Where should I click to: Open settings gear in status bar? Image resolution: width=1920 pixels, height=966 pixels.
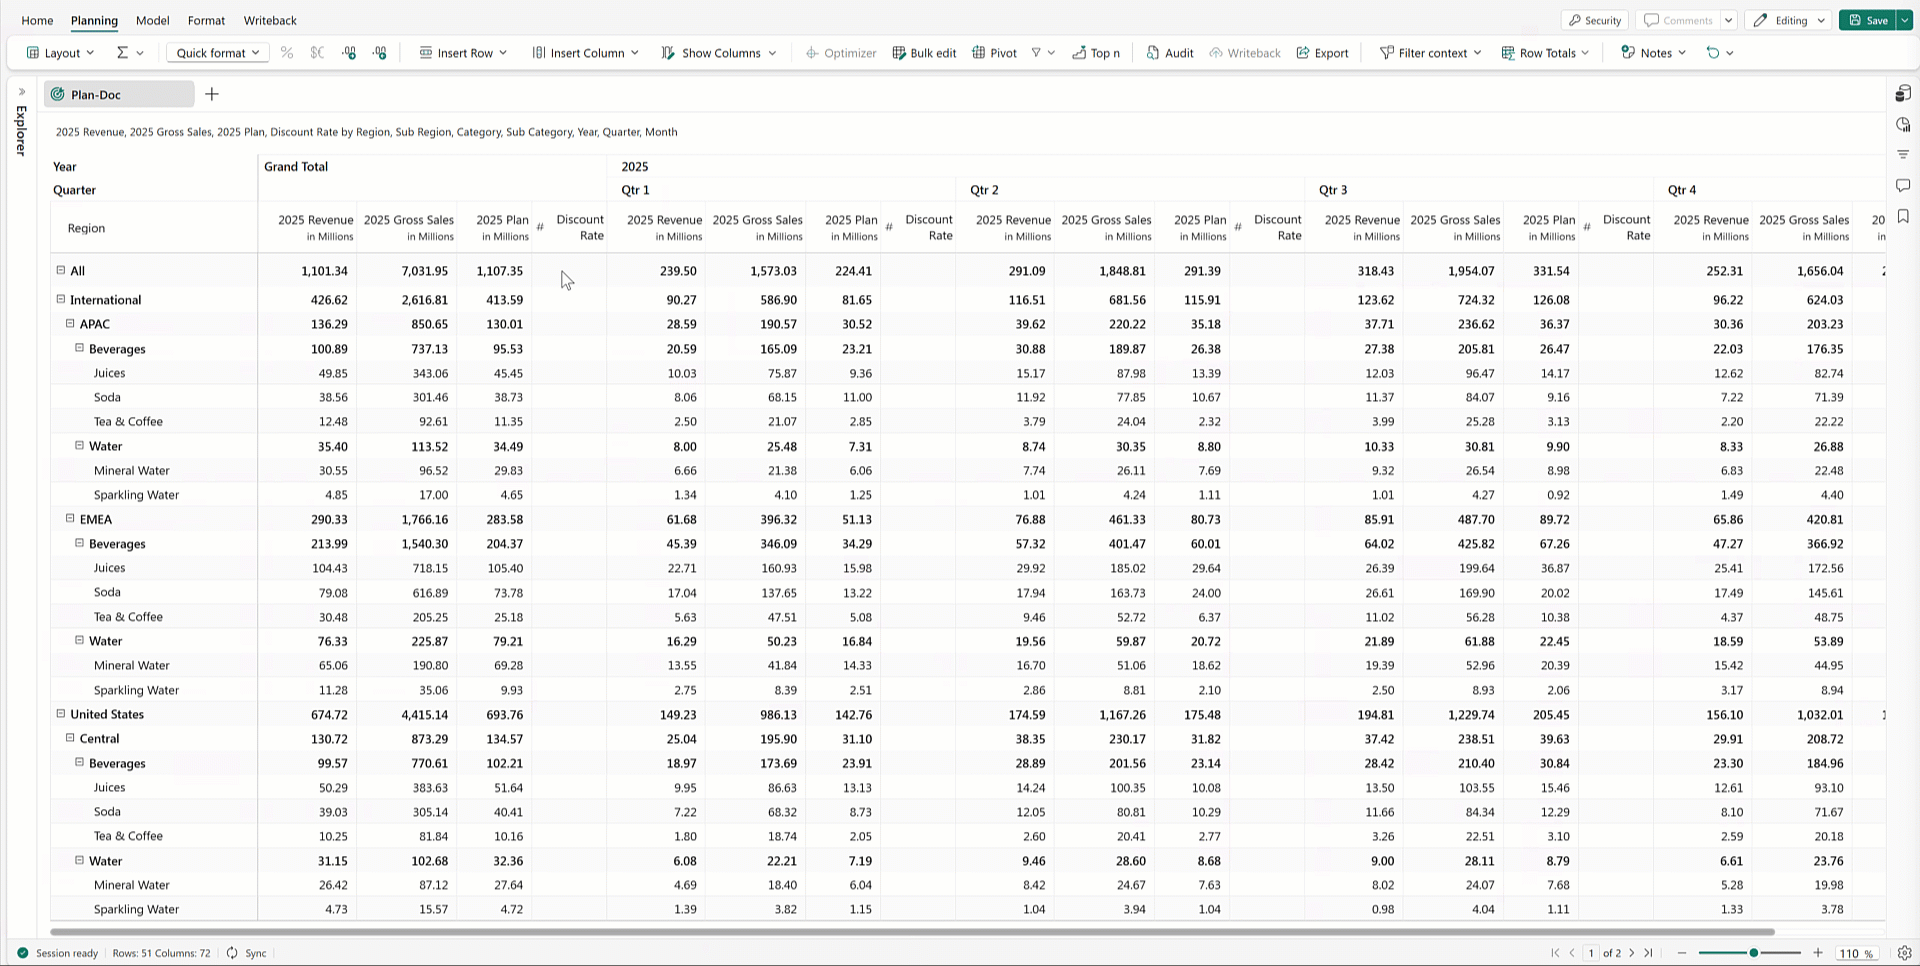pos(1904,953)
